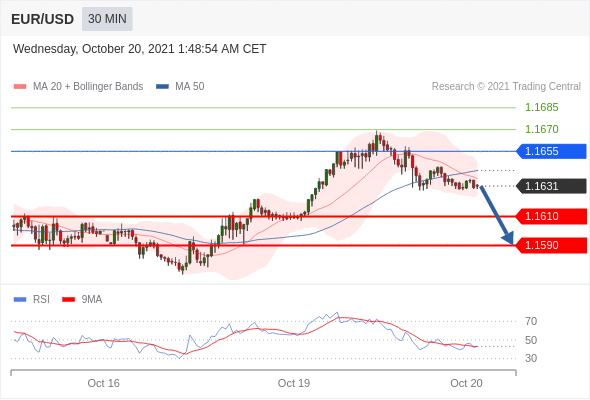This screenshot has height=400, width=590.
Task: Click the blue 1.1655 pivot price tag
Action: point(551,151)
